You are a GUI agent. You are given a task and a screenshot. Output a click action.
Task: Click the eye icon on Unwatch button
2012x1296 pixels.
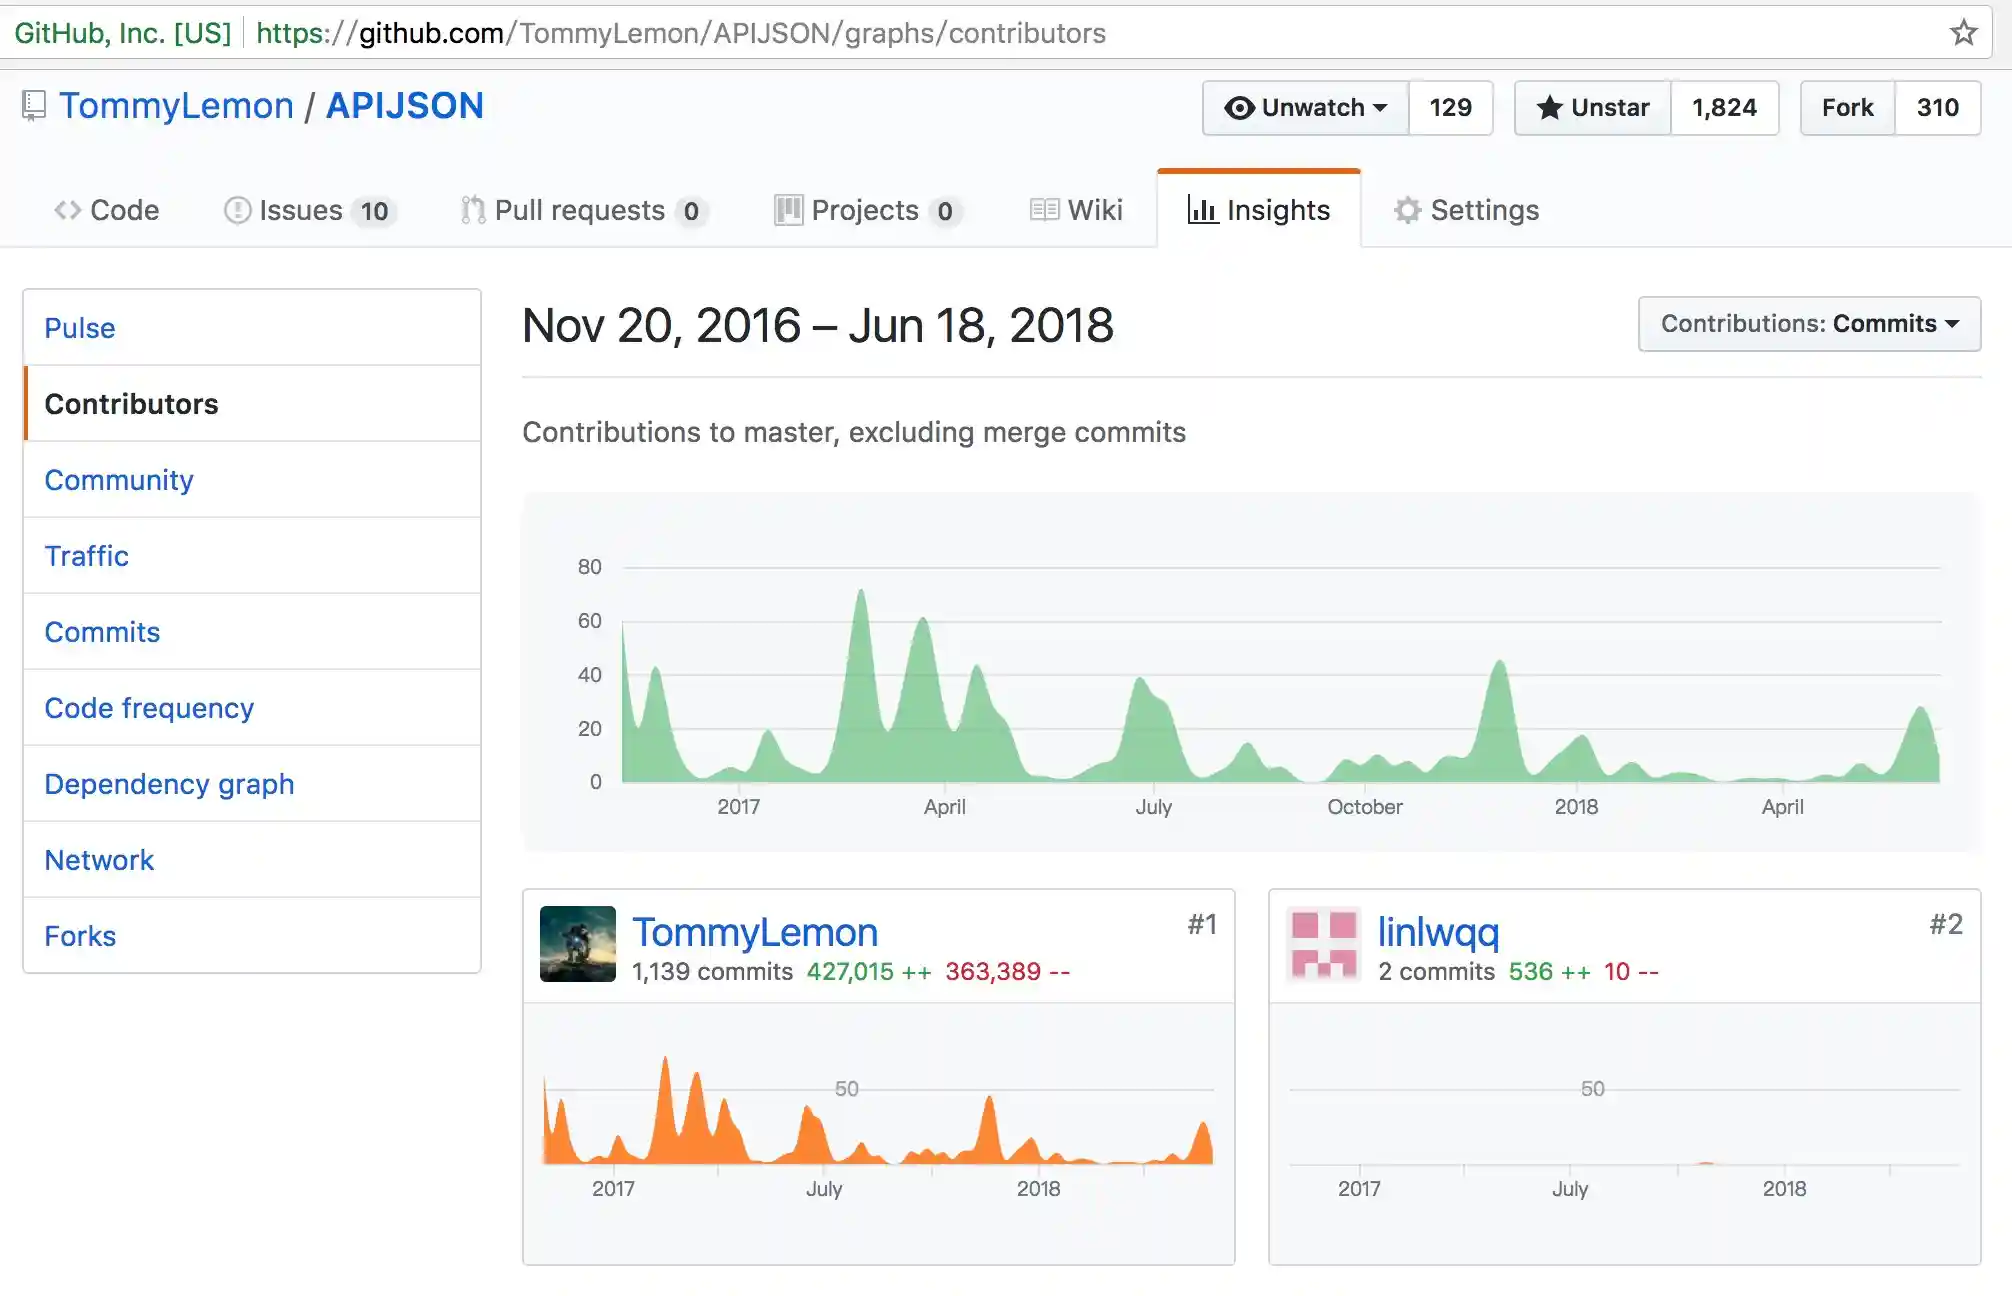(1239, 108)
